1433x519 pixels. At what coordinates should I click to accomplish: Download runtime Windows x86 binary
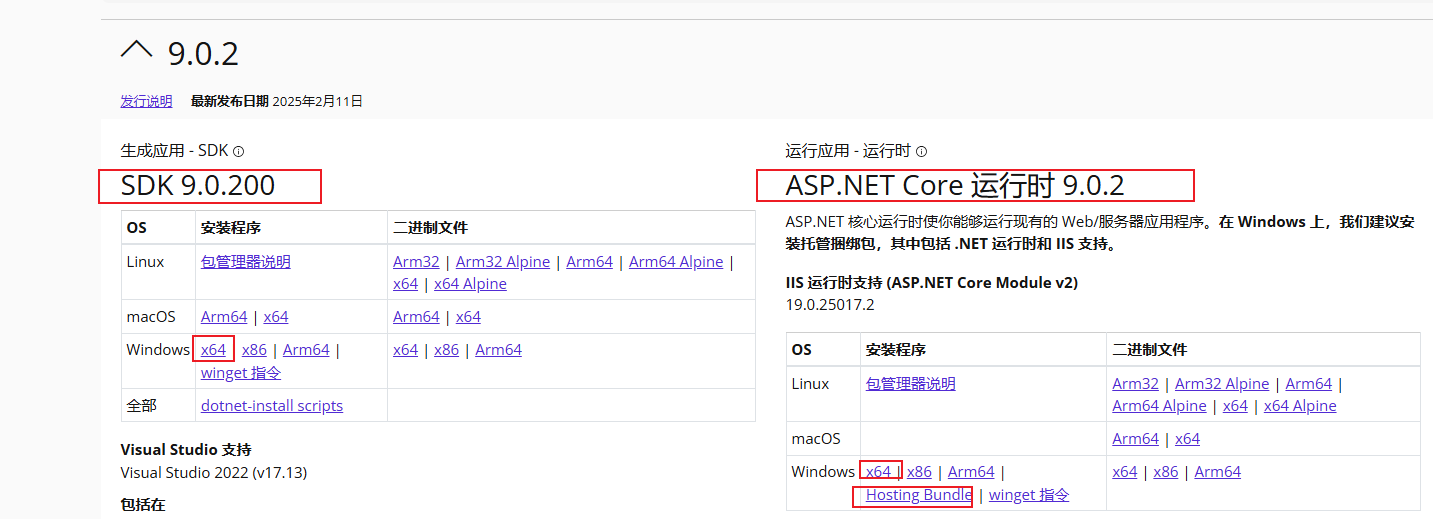pyautogui.click(x=1165, y=471)
